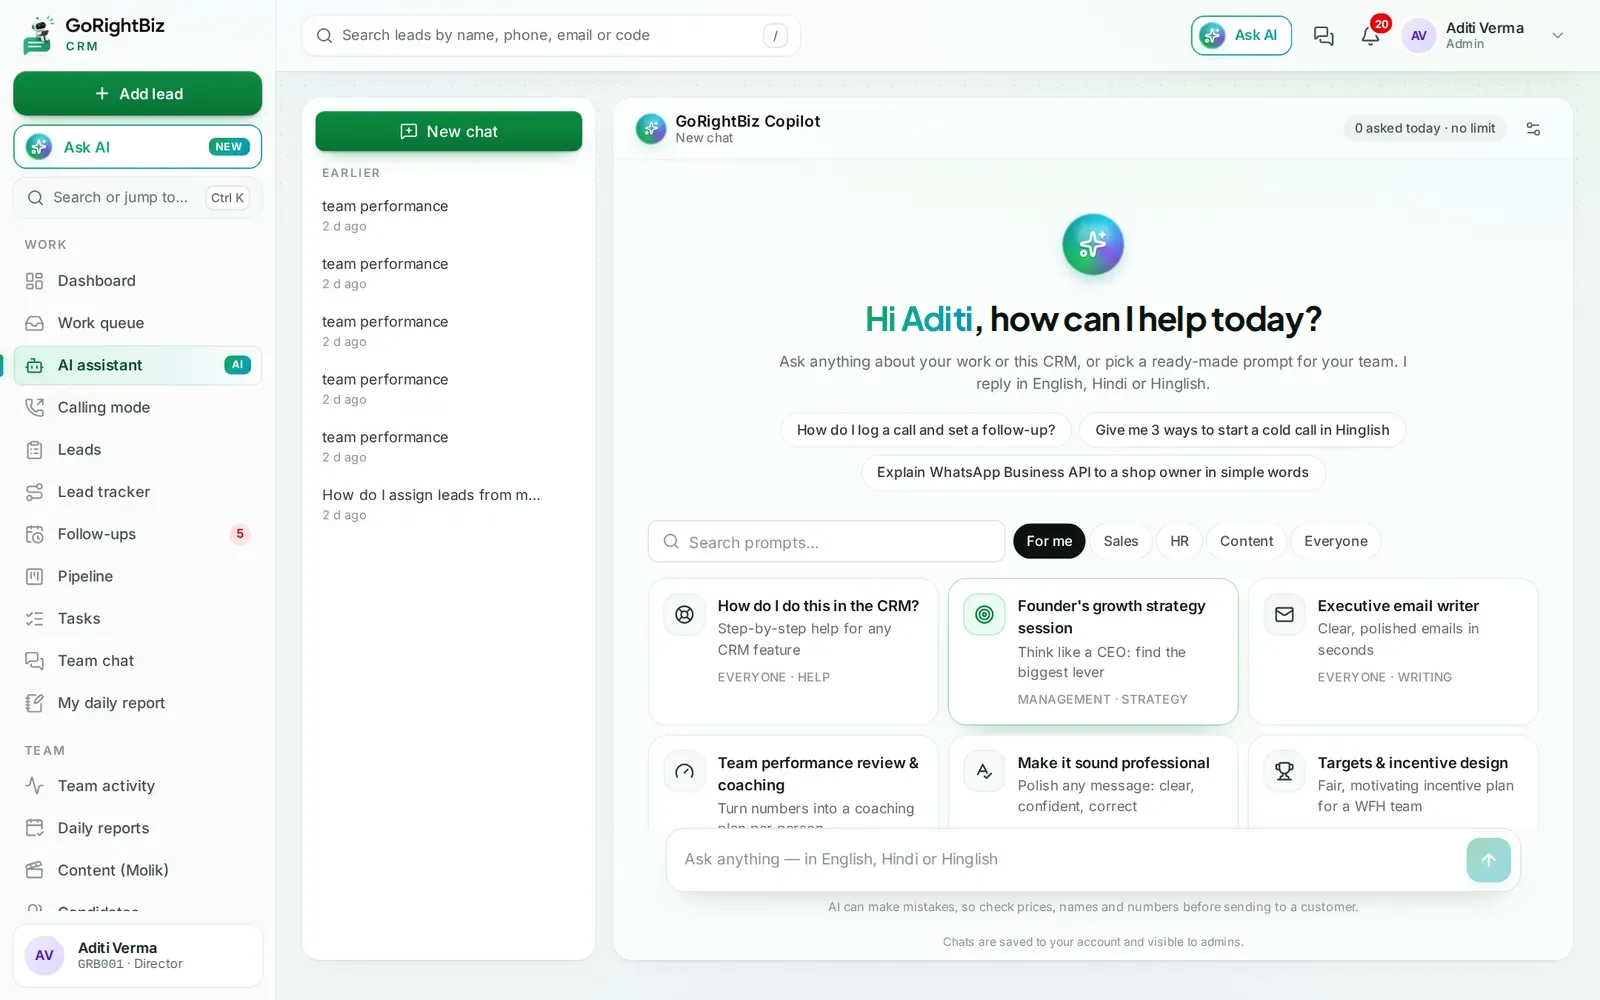This screenshot has width=1600, height=1000.
Task: Open Pipeline in sidebar
Action: 138,576
